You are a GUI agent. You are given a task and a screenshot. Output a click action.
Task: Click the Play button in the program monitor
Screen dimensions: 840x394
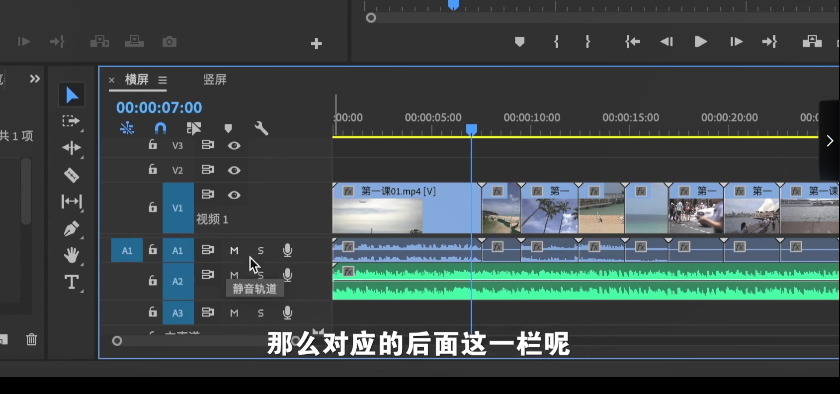tap(700, 42)
